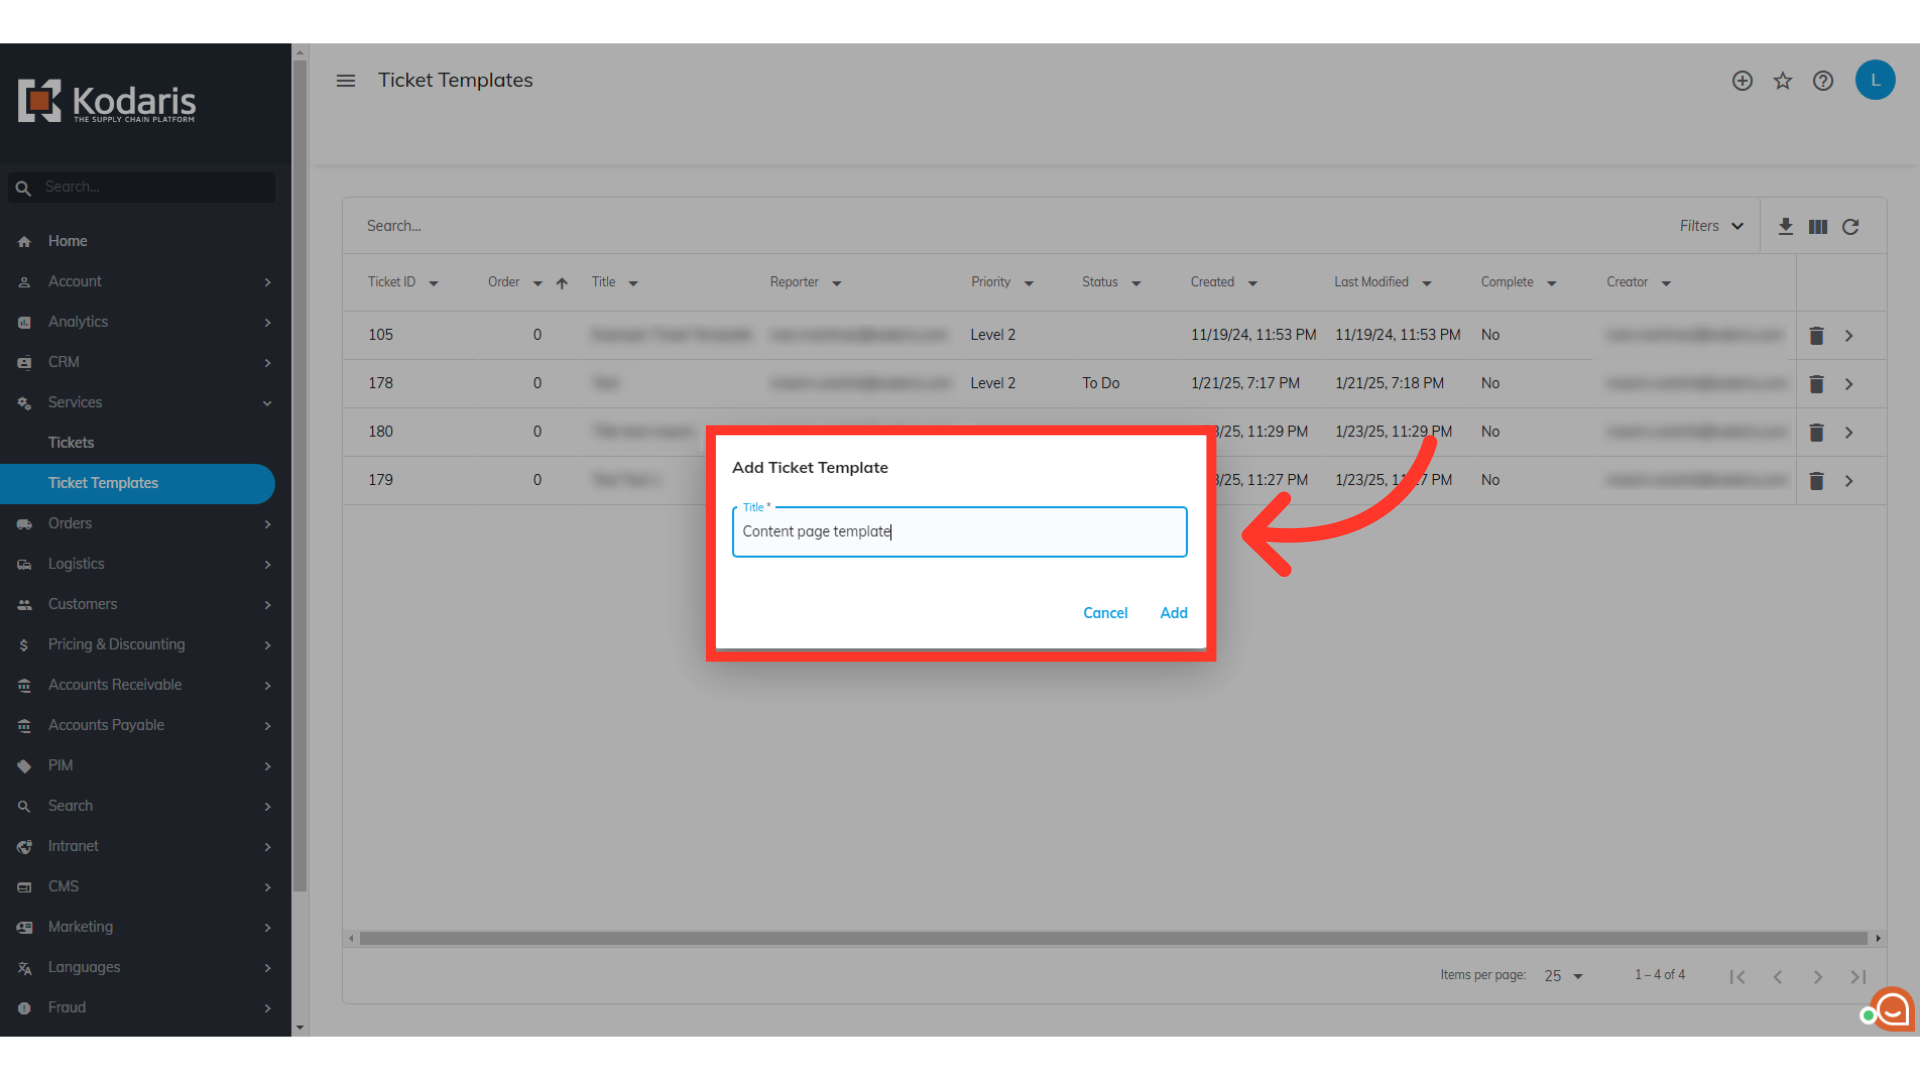Screen dimensions: 1920x1080
Task: Open items per page dropdown
Action: [x=1564, y=976]
